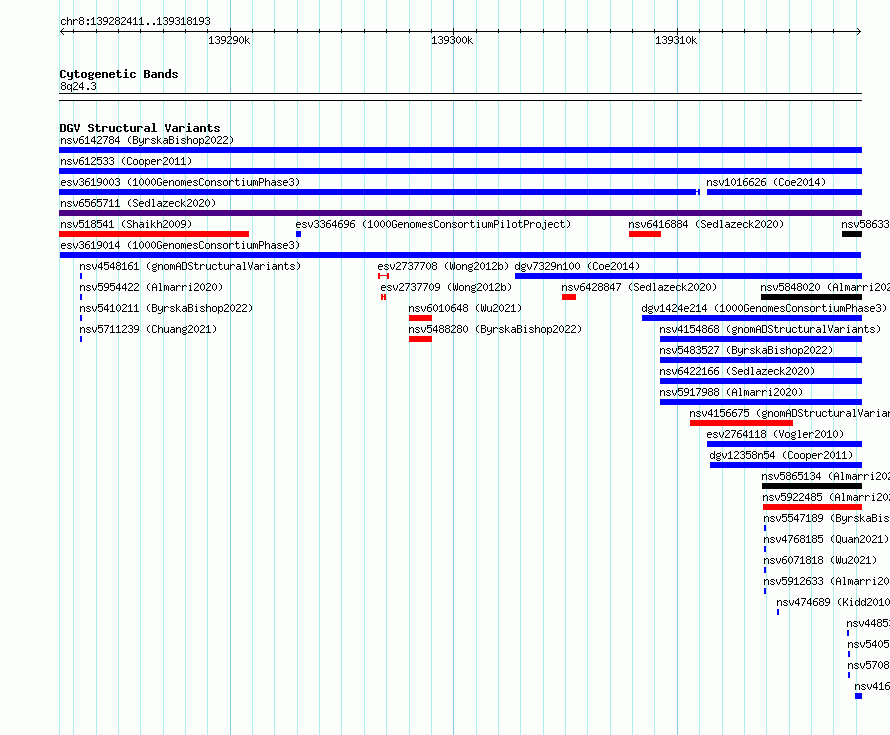Select esv3619014 (1000GenomesConsortiumPhase3) label
This screenshot has height=735, width=890.
pos(180,245)
